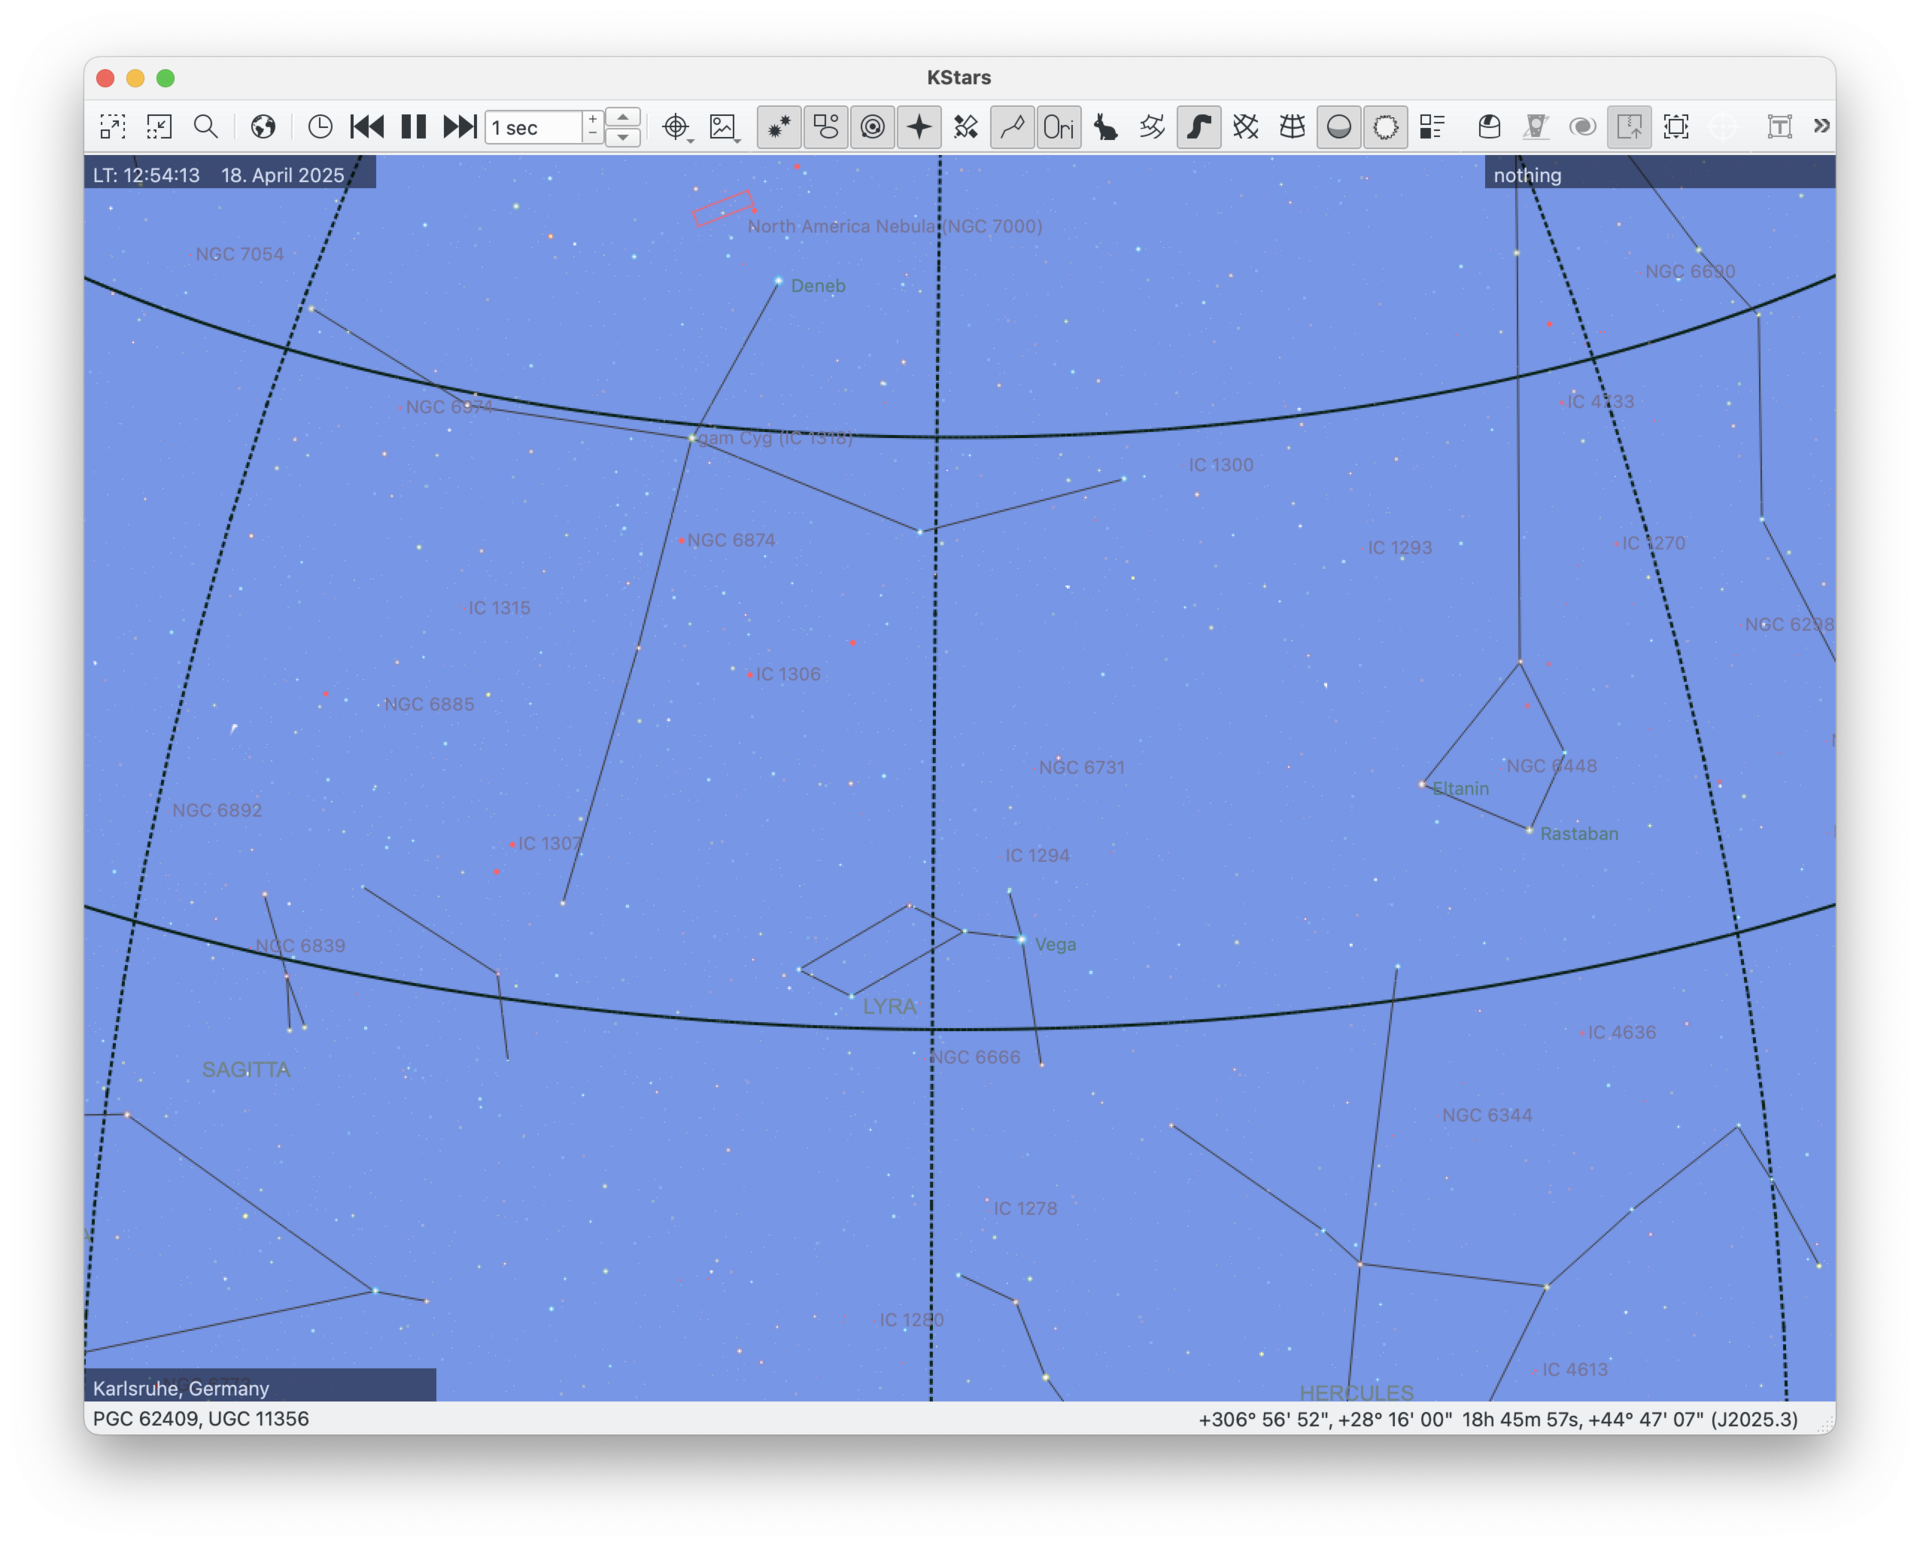Toggle constellation art rabbit icon
Image resolution: width=1920 pixels, height=1546 pixels.
(x=1105, y=127)
